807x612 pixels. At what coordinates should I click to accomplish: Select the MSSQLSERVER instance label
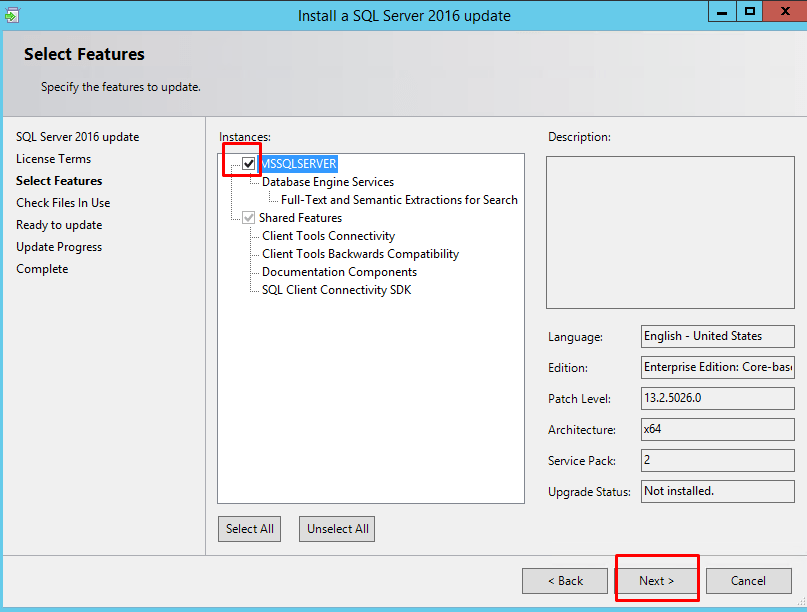[x=299, y=164]
